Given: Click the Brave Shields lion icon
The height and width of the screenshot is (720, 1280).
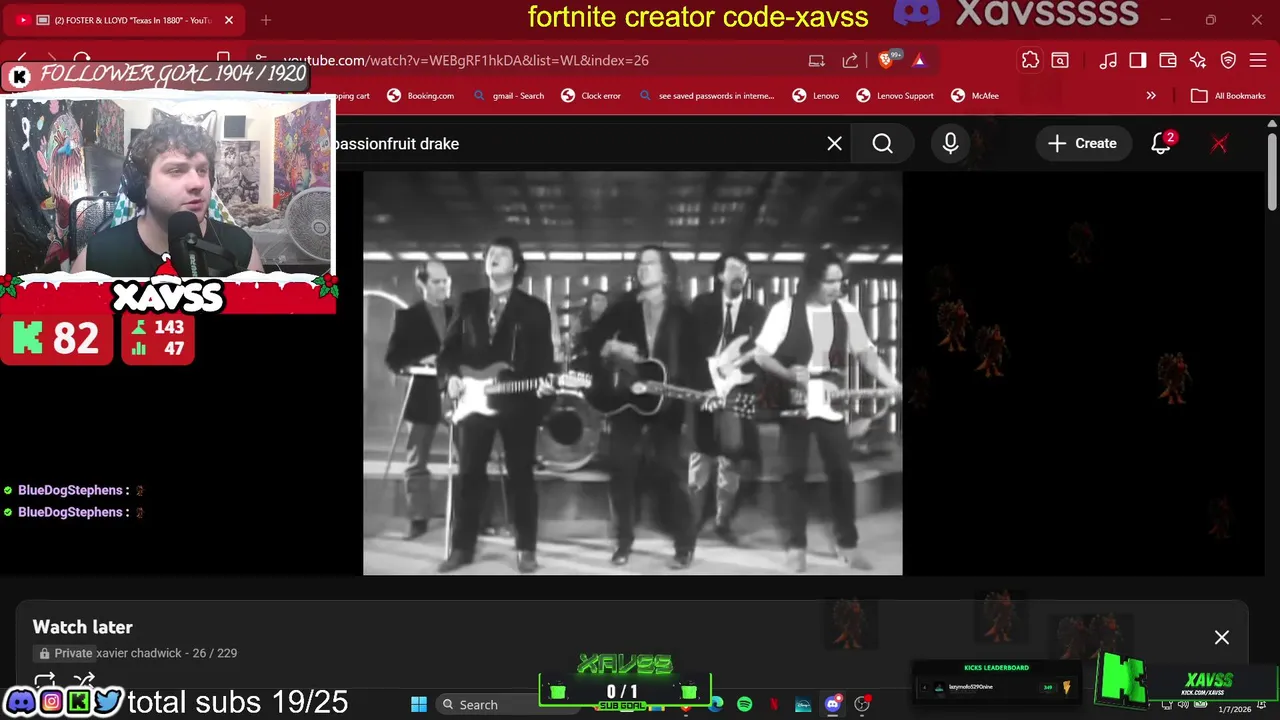Looking at the screenshot, I should click(886, 61).
